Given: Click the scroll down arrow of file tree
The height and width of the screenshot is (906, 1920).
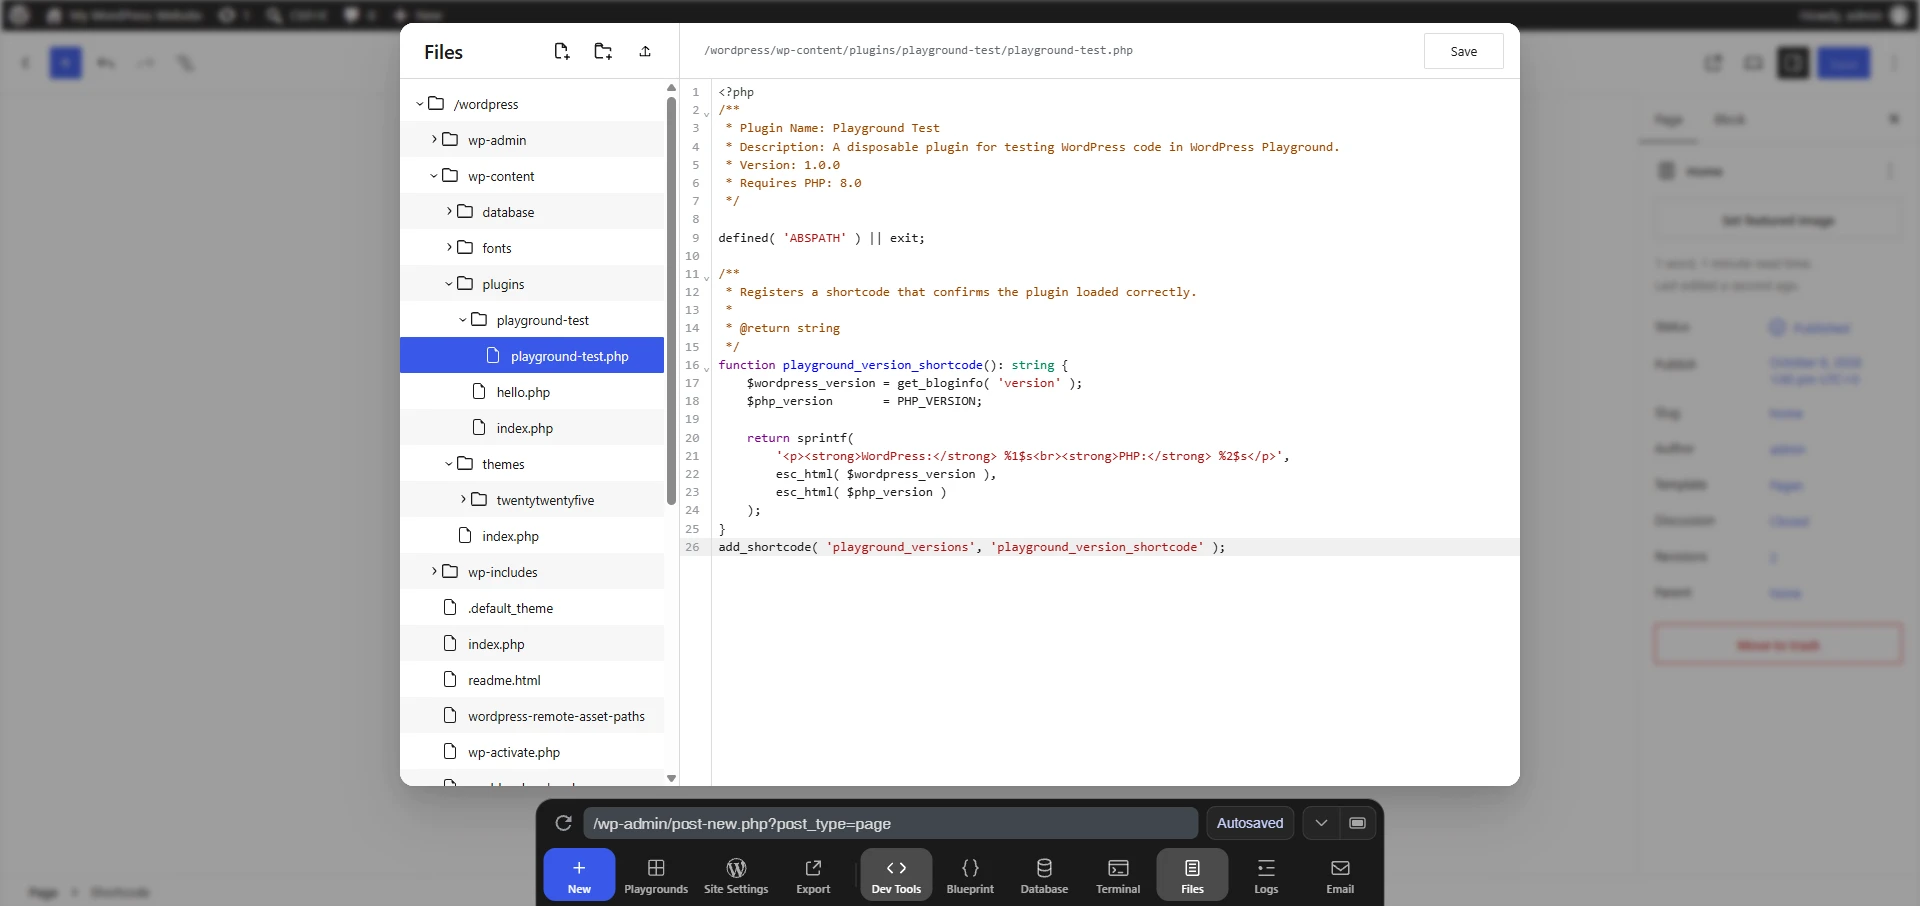Looking at the screenshot, I should [671, 778].
